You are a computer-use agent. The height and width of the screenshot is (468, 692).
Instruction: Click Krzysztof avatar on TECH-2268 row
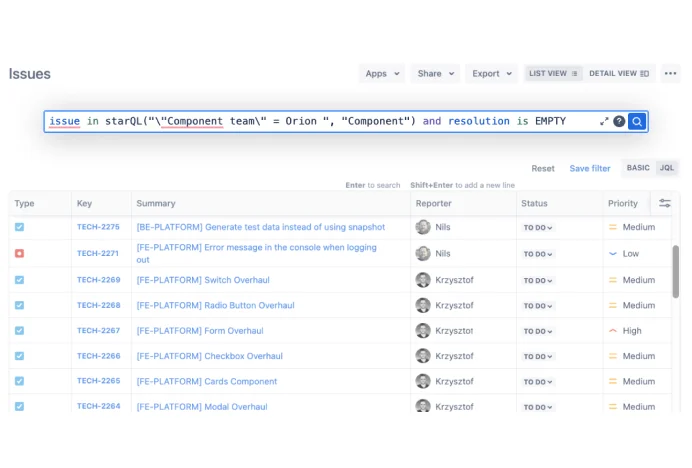click(x=423, y=305)
